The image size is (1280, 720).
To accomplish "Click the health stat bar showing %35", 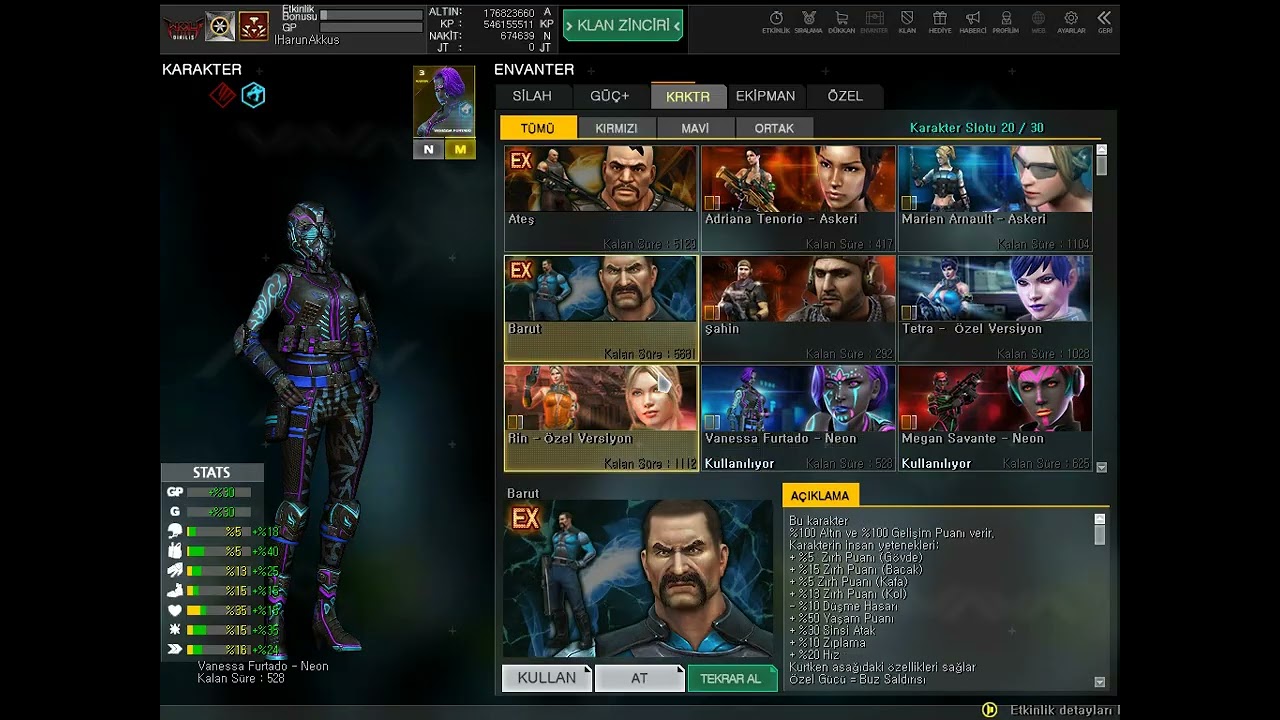I will tap(218, 610).
